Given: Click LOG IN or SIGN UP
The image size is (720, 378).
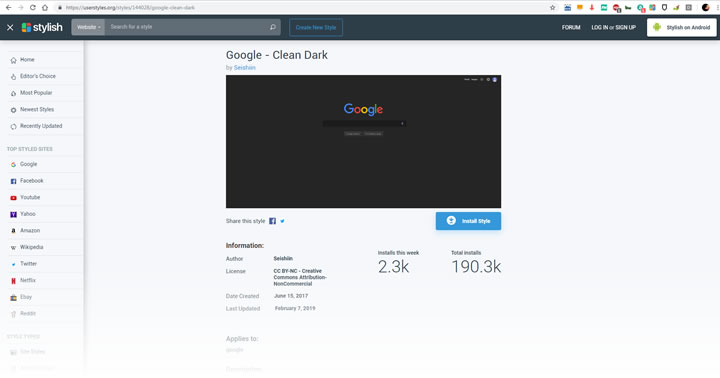Looking at the screenshot, I should tap(613, 28).
